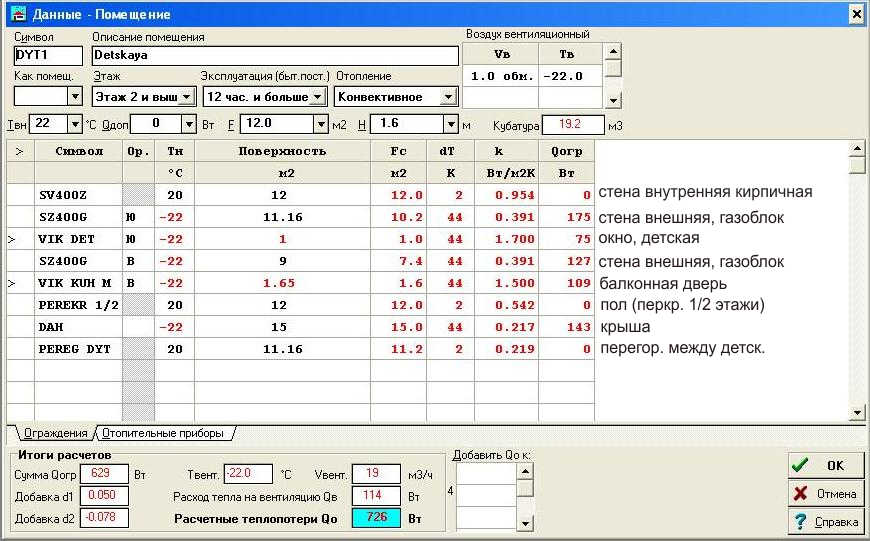Cancel with the Отмена button
Screen dimensions: 870x541
click(x=826, y=493)
